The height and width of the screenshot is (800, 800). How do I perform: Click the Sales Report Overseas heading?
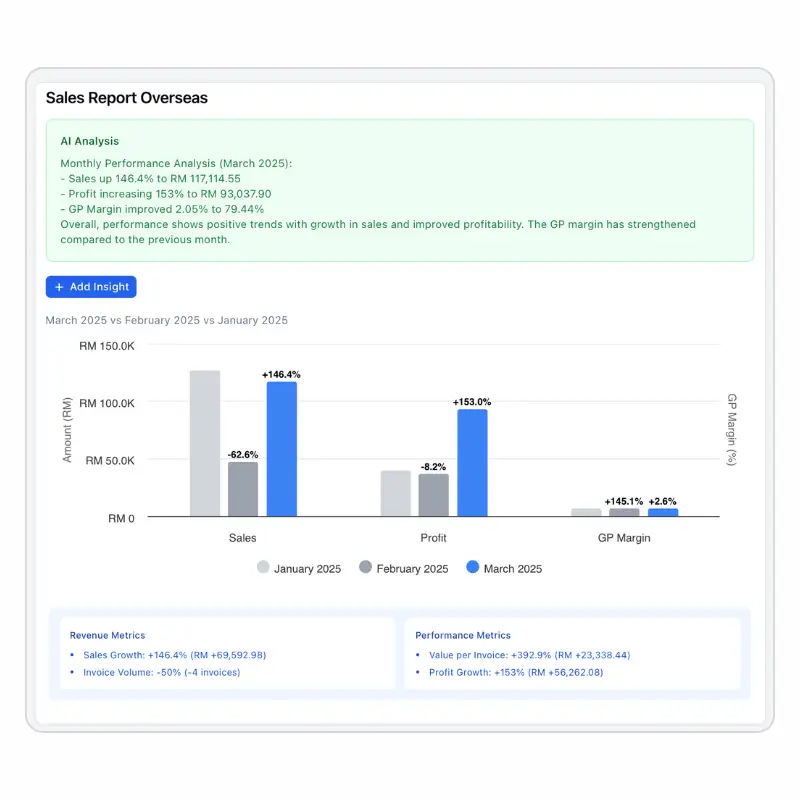tap(127, 97)
